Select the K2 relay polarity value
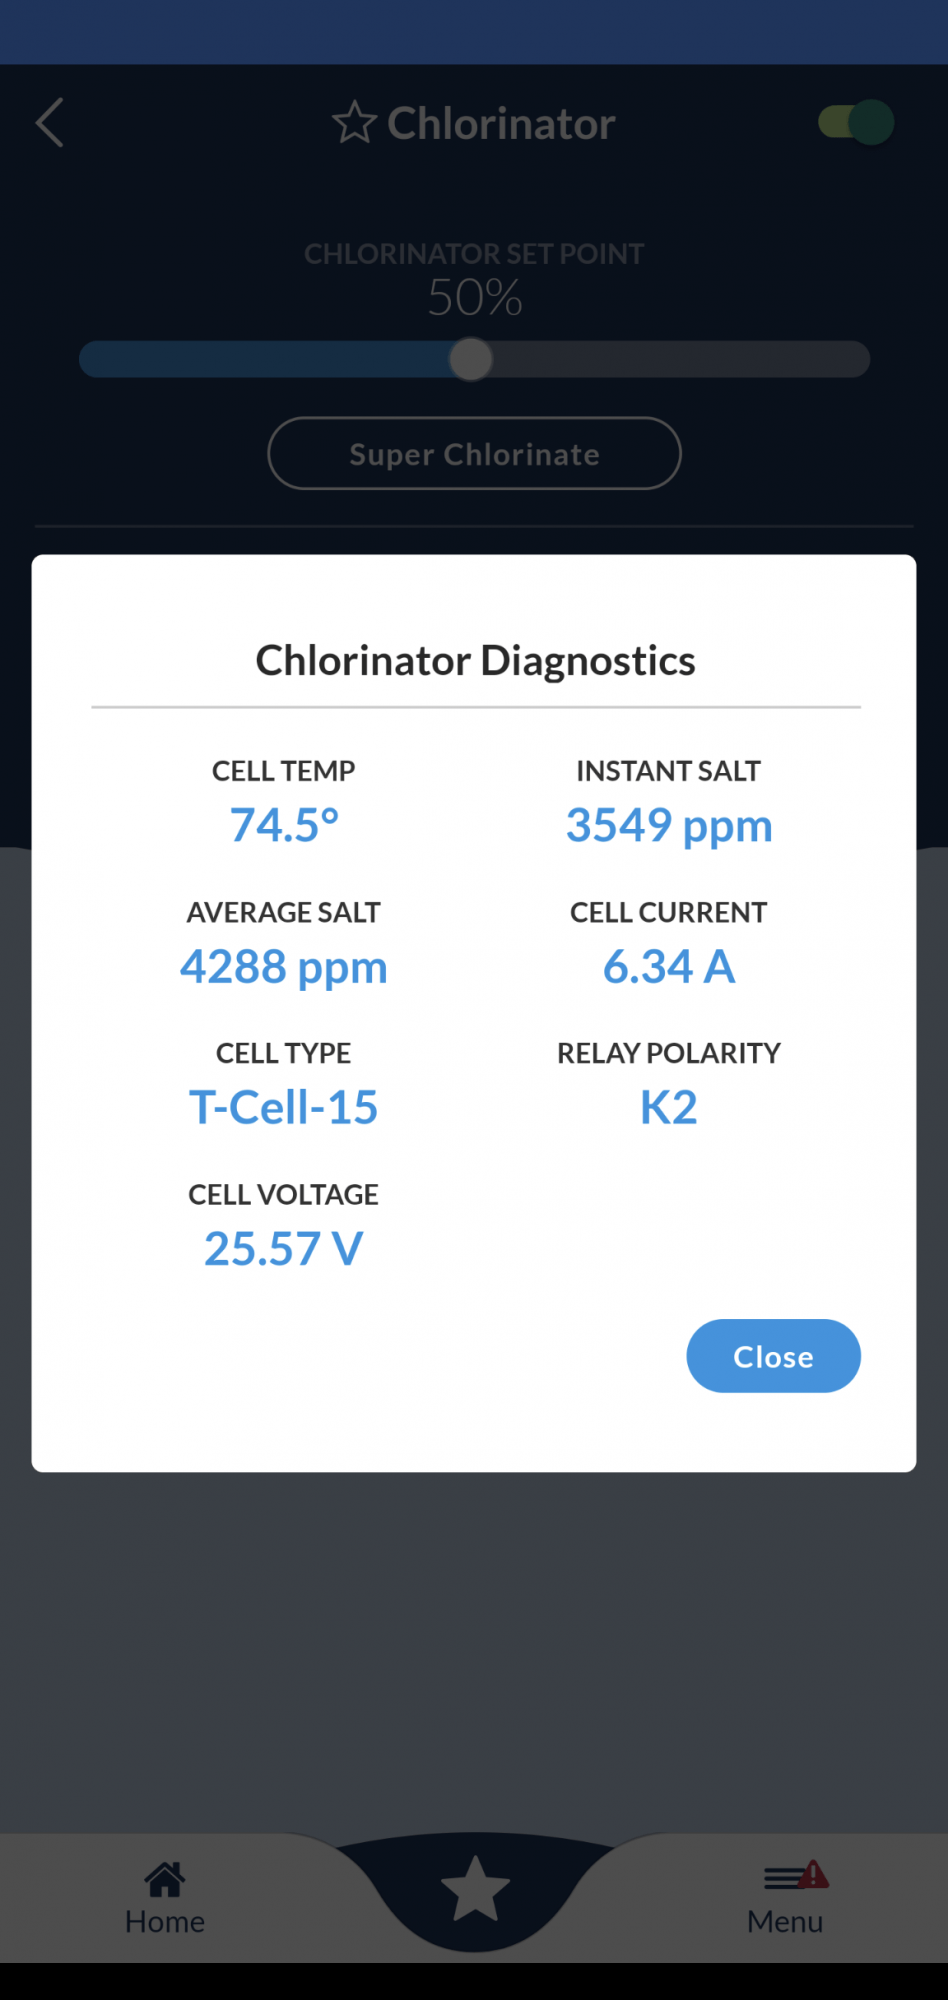 tap(669, 1108)
